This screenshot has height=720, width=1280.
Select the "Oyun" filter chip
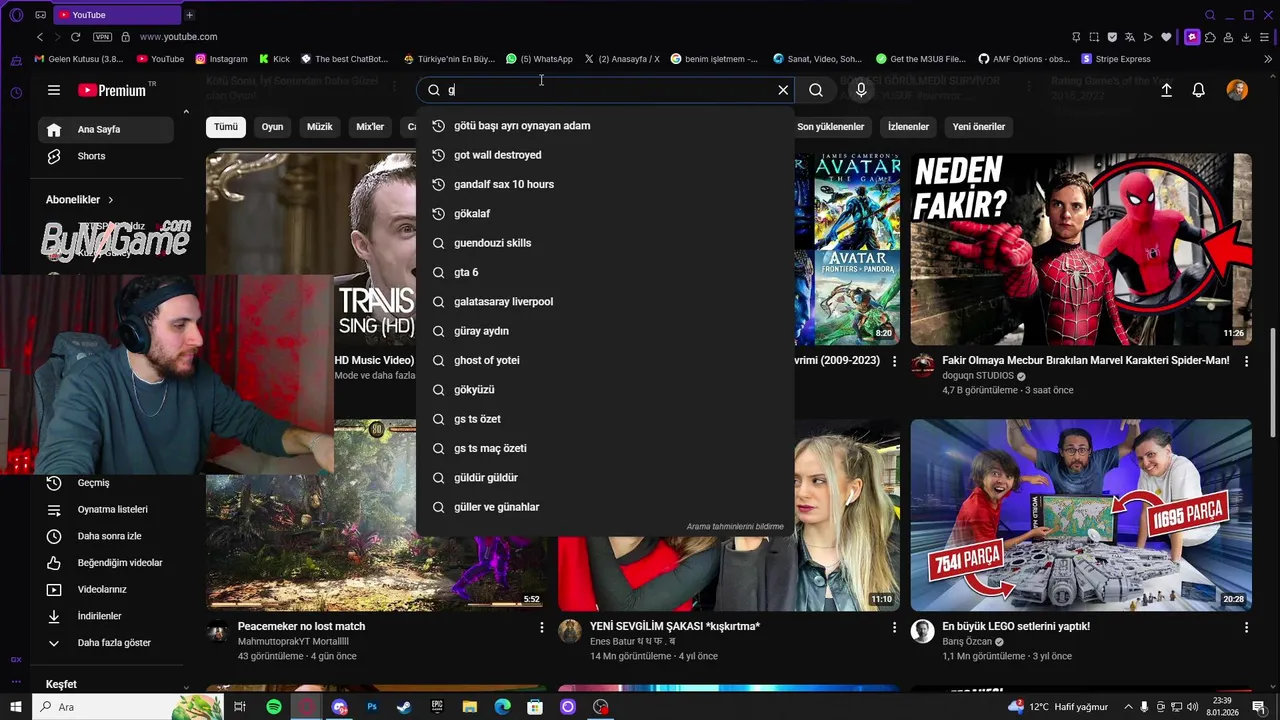pyautogui.click(x=272, y=127)
